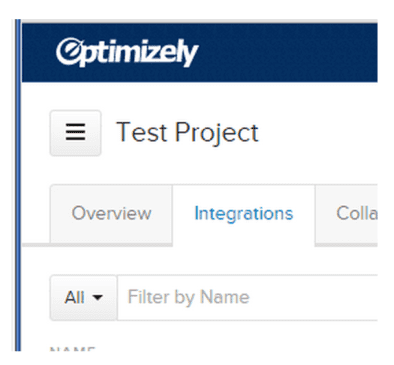Go to the project Overview section
The image size is (394, 365).
click(111, 214)
